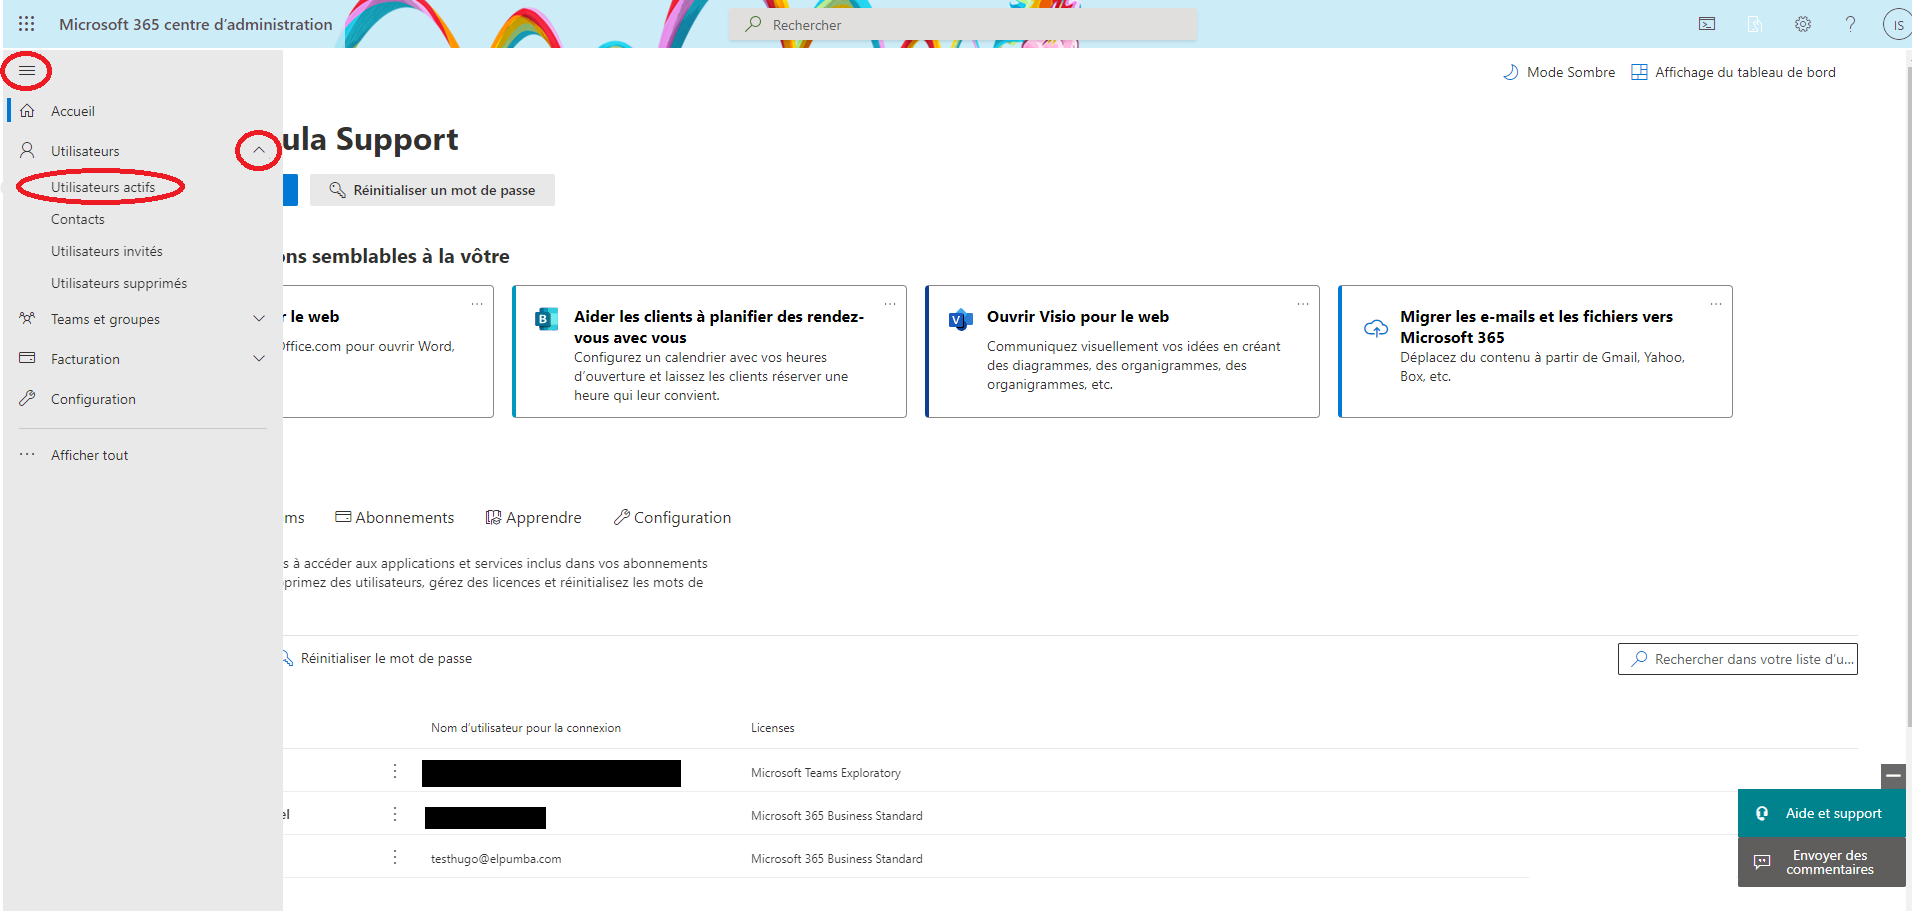Switch to the Apprendre tab

click(x=533, y=518)
